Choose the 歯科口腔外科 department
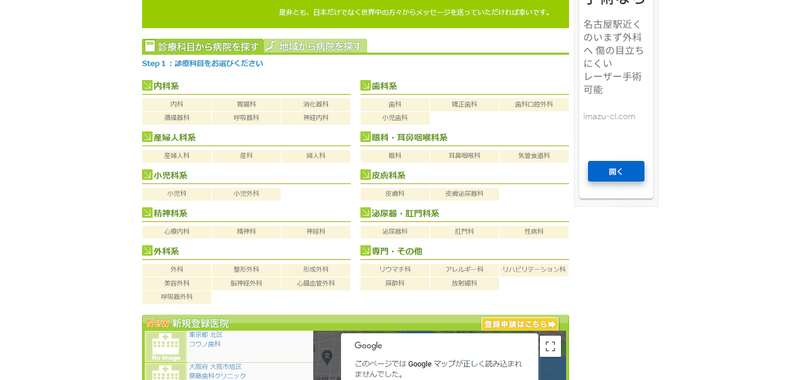The height and width of the screenshot is (380, 800). pos(534,105)
